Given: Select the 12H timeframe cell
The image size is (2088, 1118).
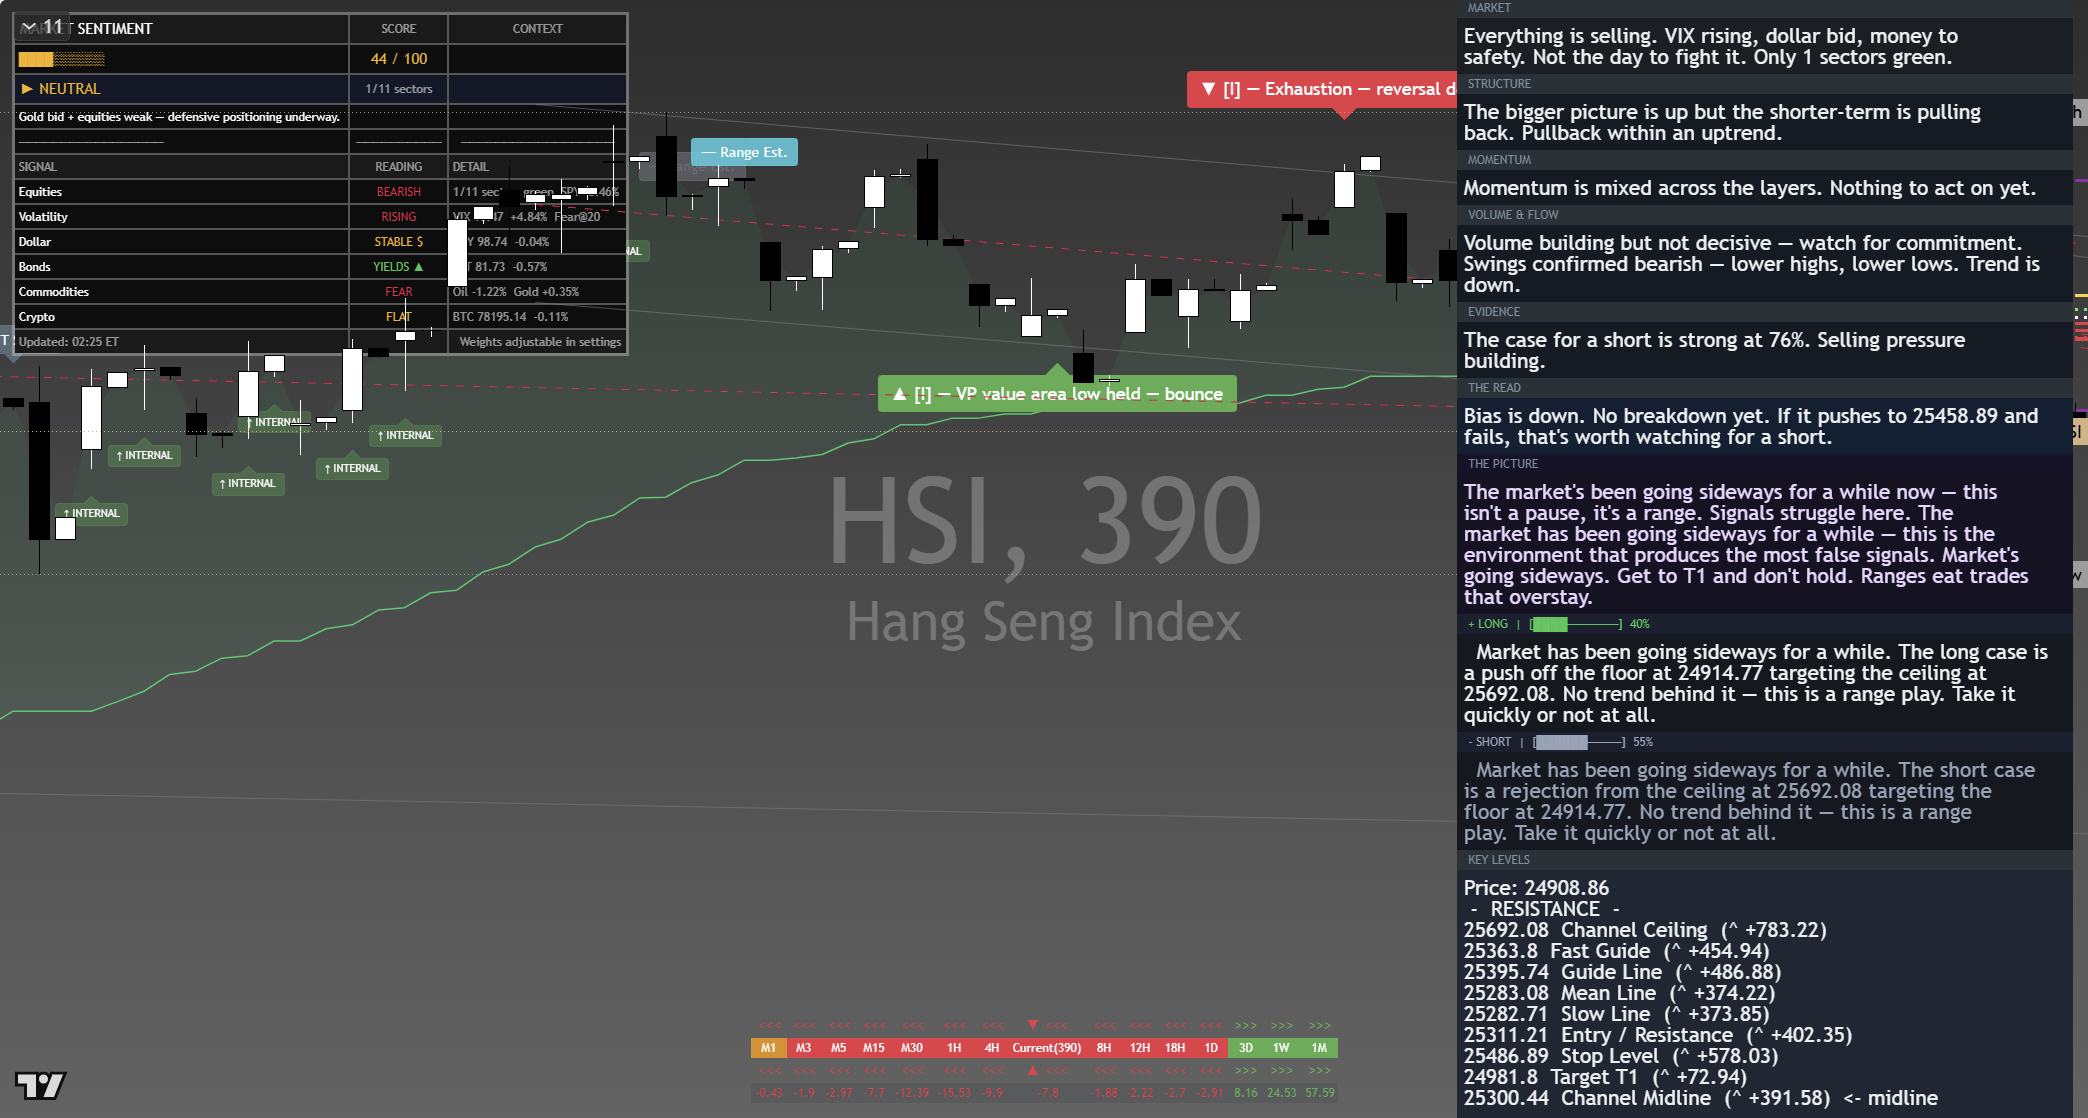Looking at the screenshot, I should point(1140,1048).
